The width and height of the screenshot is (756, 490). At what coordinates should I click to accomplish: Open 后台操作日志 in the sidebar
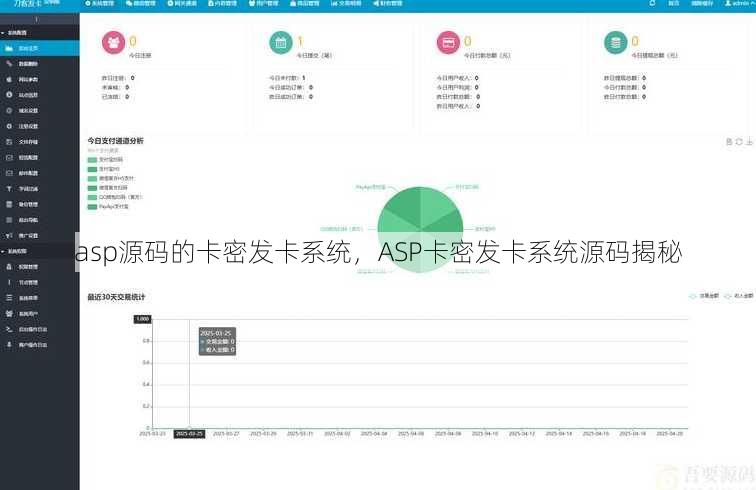tap(40, 329)
